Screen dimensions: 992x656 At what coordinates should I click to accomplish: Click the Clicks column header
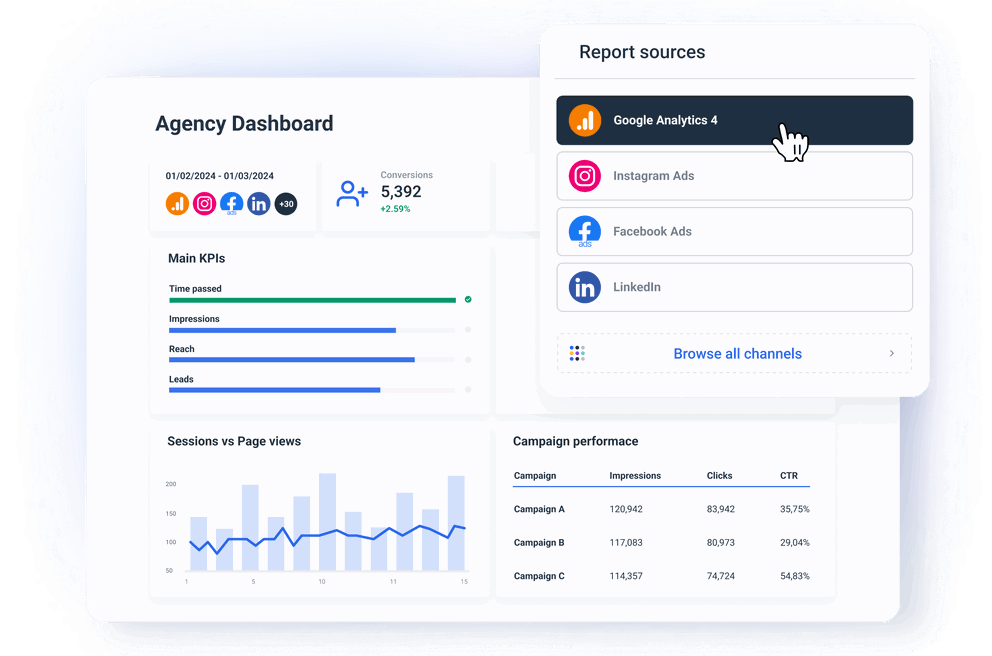[x=719, y=476]
